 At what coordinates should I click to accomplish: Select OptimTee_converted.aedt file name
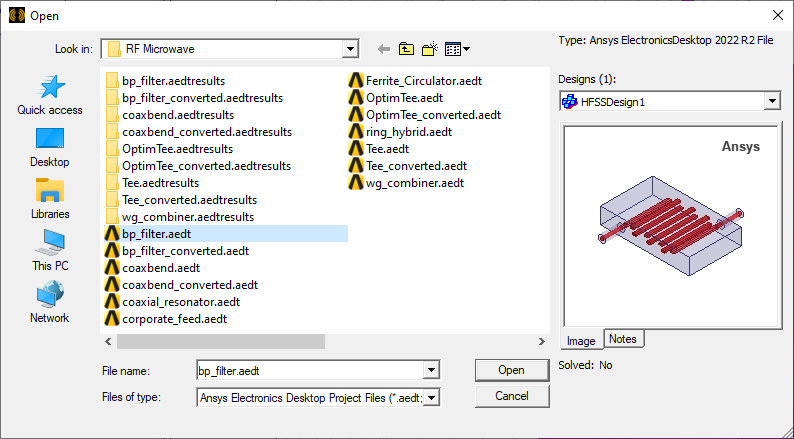click(x=433, y=115)
